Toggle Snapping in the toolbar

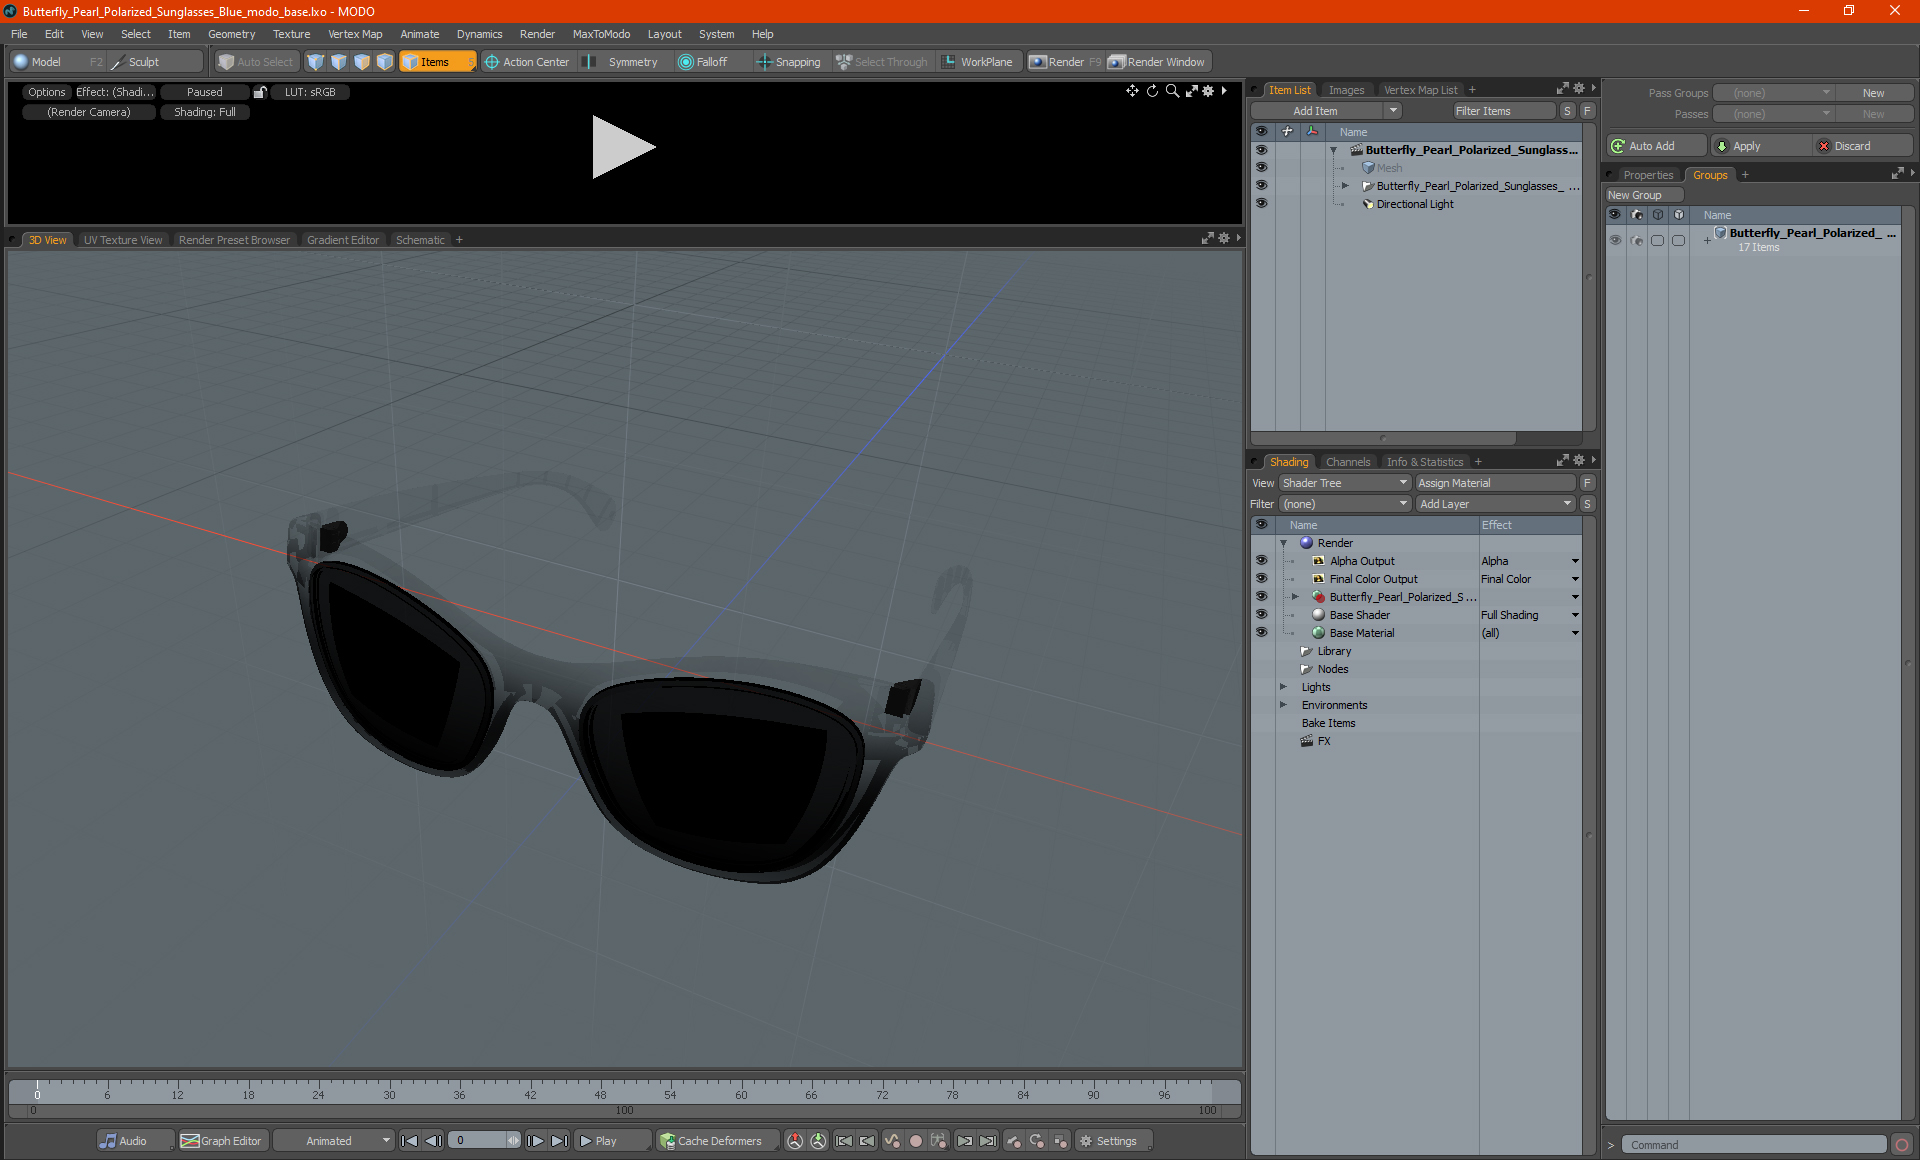click(x=789, y=62)
